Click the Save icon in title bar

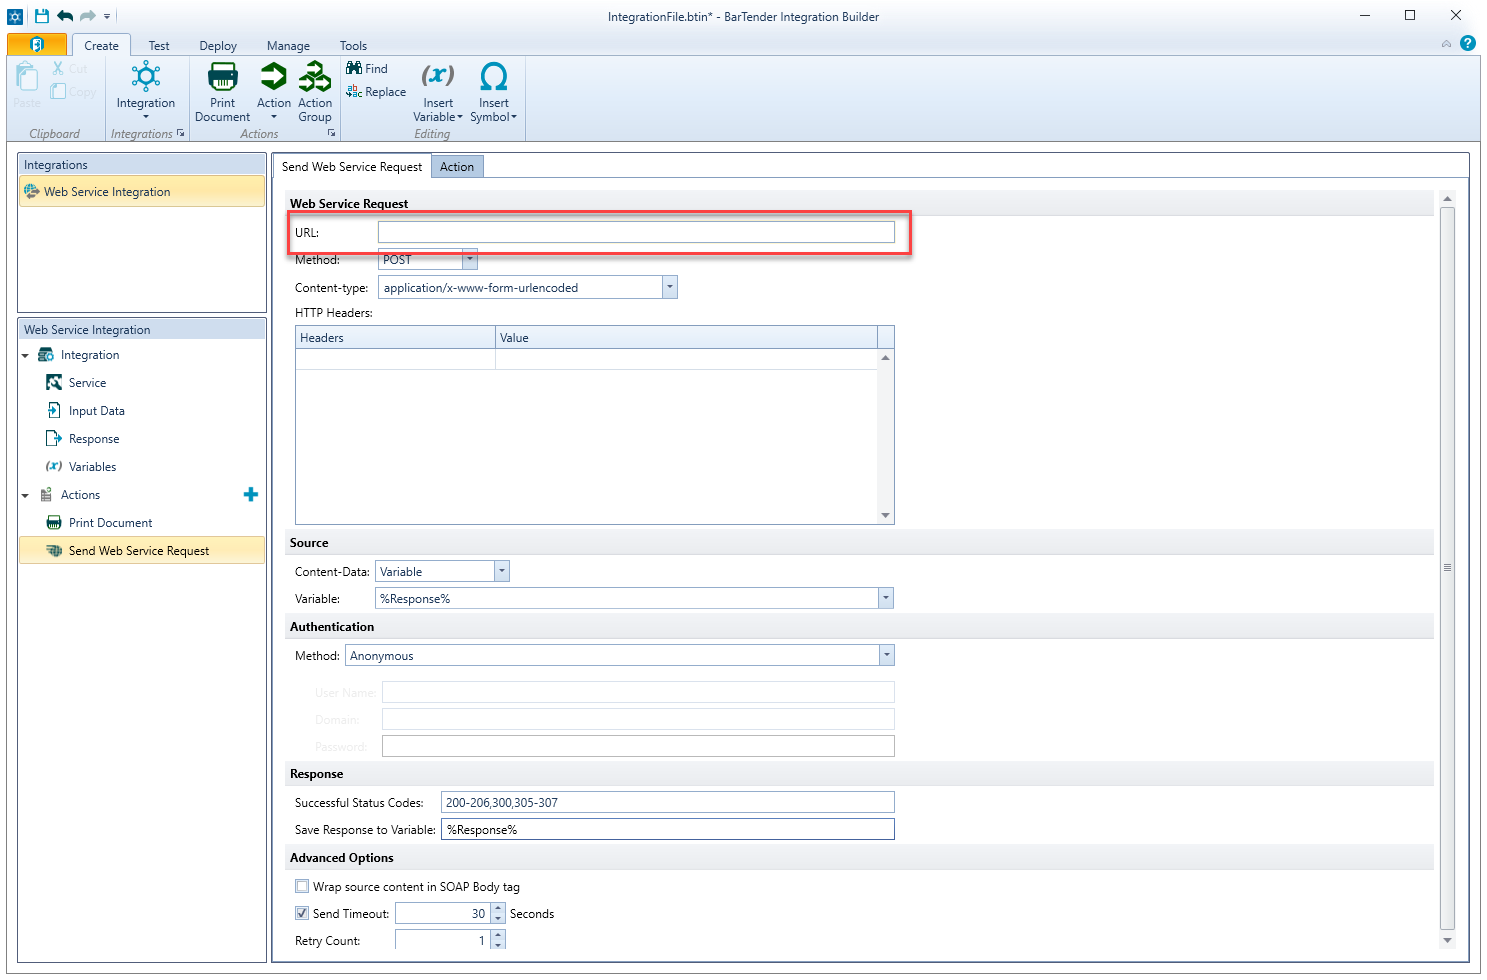pyautogui.click(x=42, y=16)
